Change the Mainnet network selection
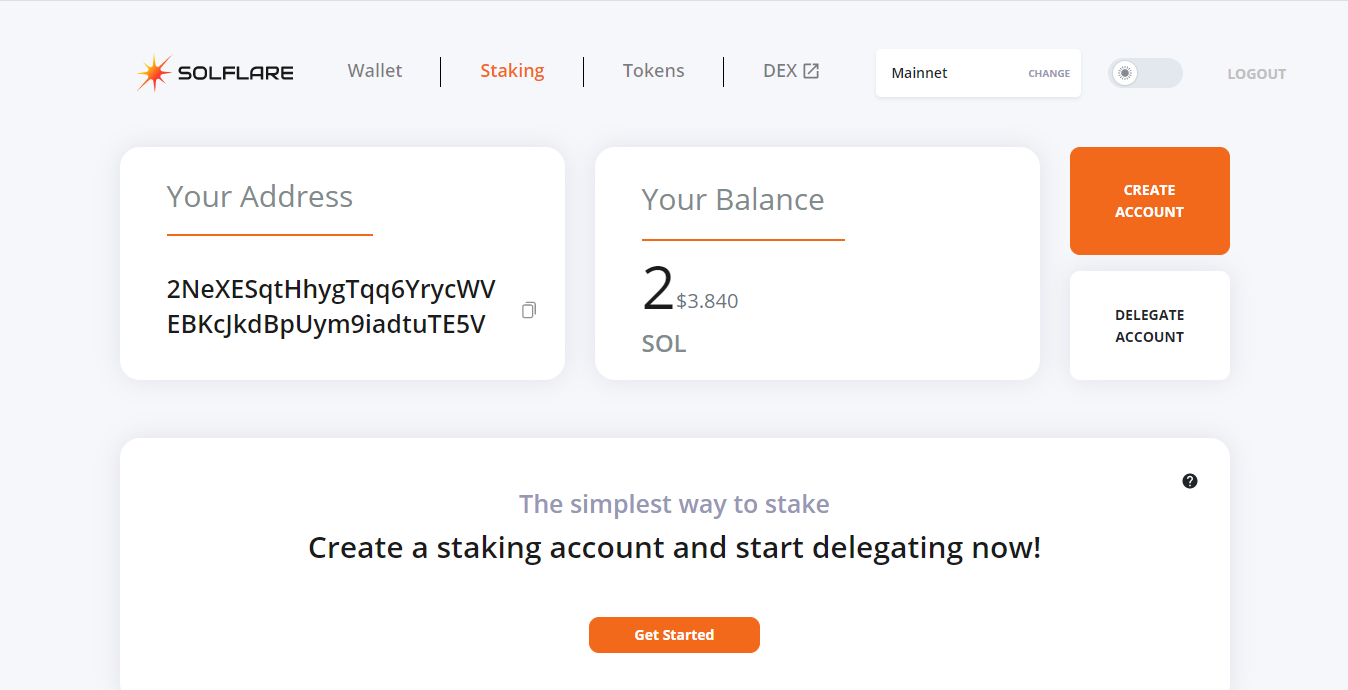This screenshot has height=690, width=1348. (1049, 74)
